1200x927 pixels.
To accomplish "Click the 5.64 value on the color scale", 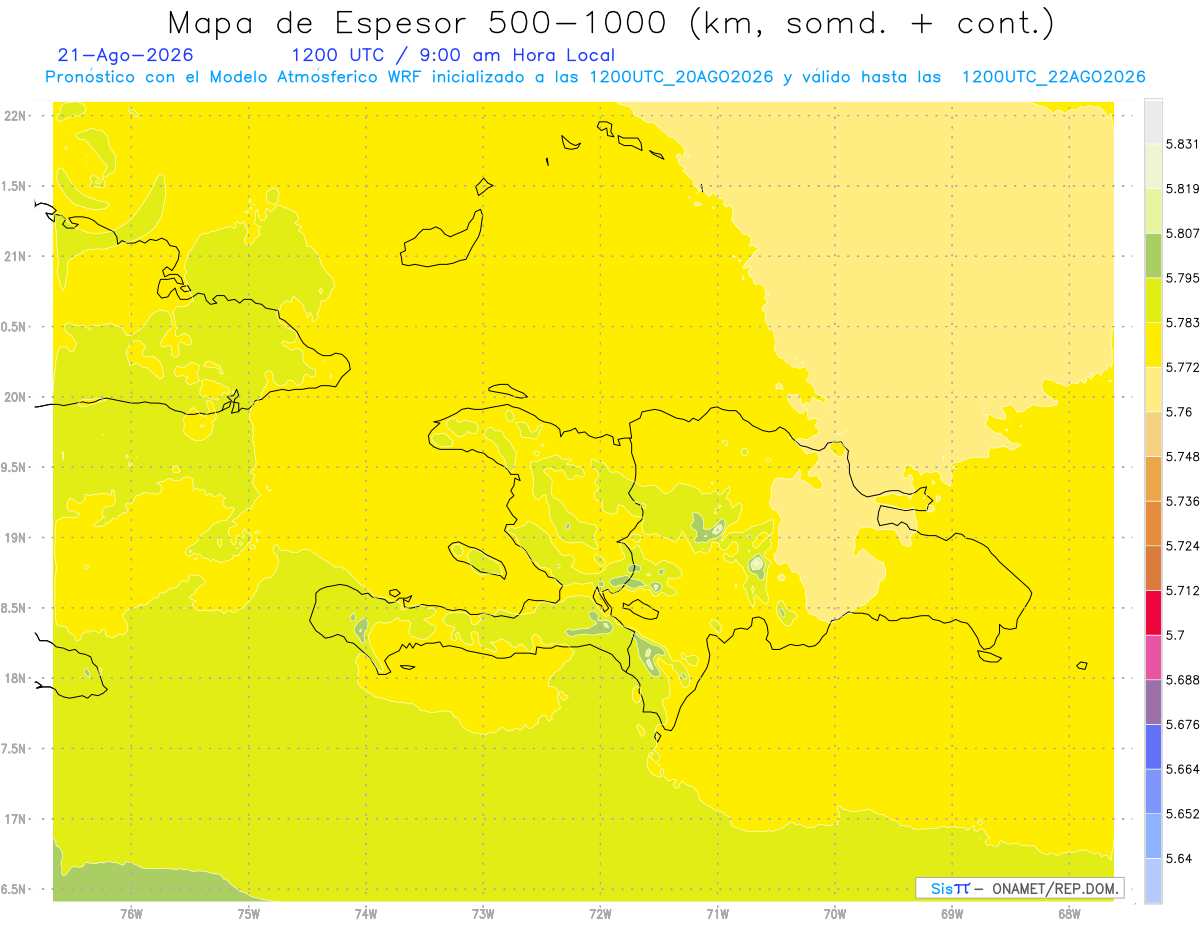I will pos(1179,858).
